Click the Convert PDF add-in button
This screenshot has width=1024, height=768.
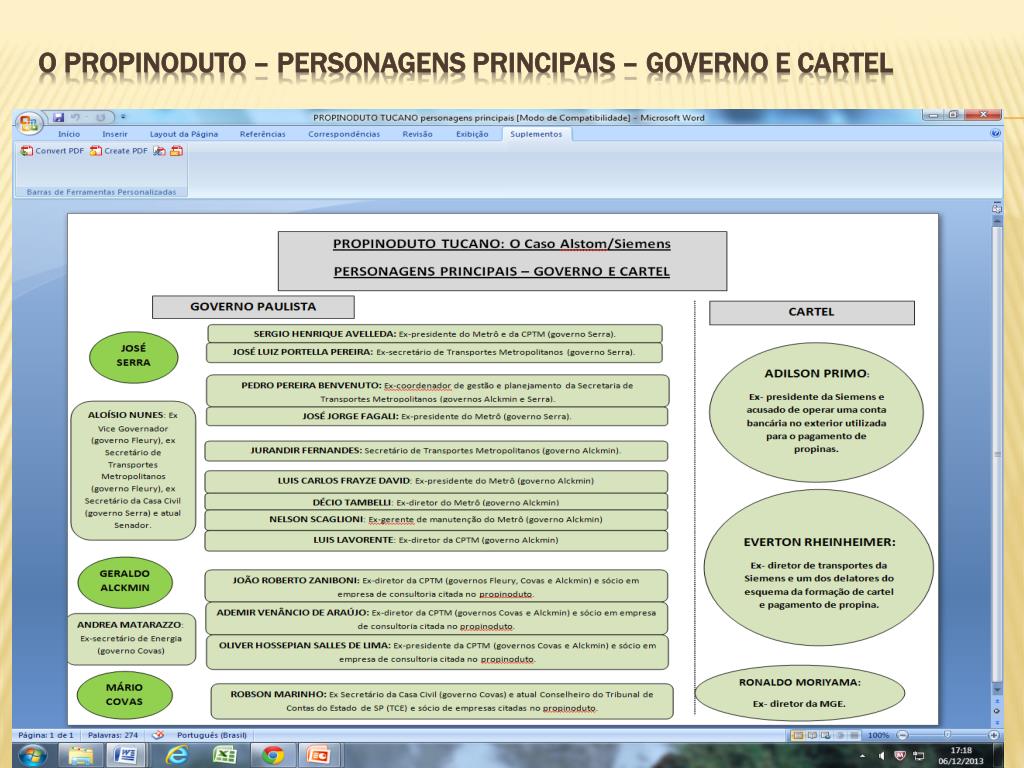[x=52, y=151]
